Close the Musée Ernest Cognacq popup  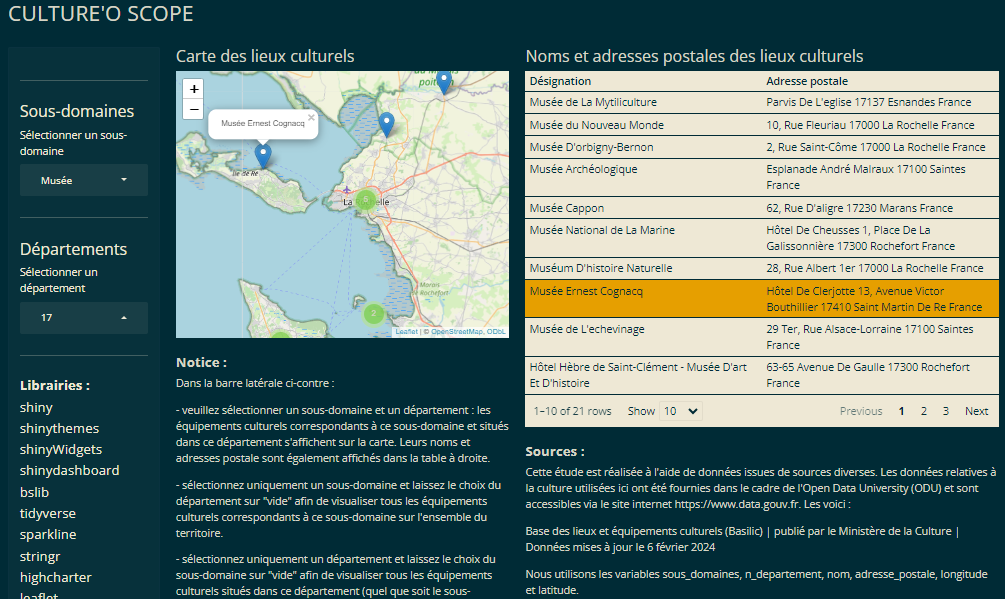click(x=311, y=117)
